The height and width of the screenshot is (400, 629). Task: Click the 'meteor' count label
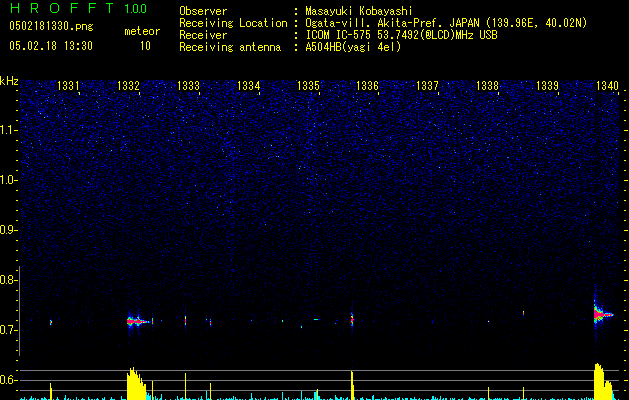142,31
